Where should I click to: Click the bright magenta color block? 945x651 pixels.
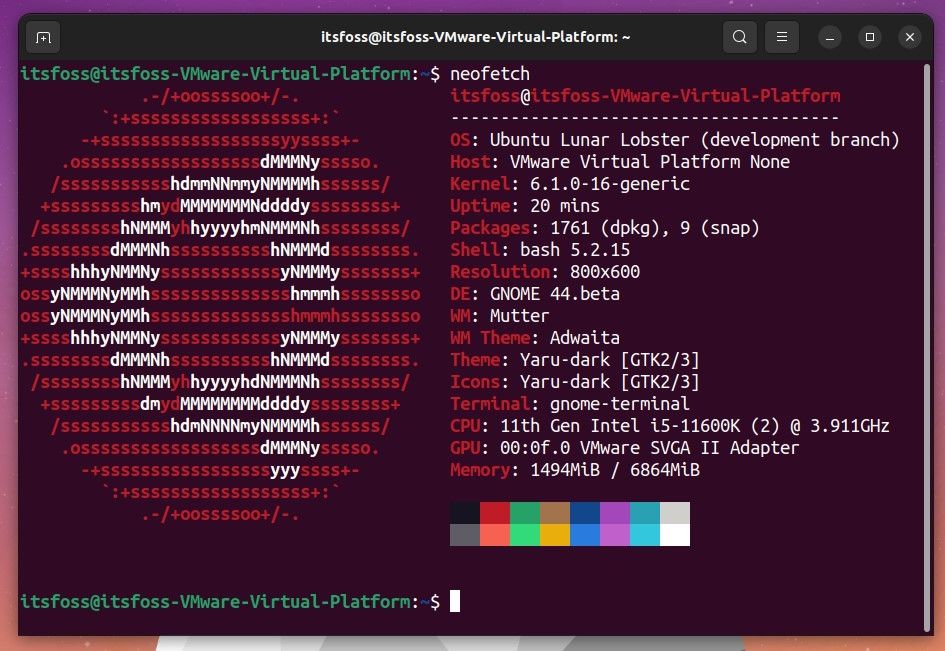click(615, 535)
